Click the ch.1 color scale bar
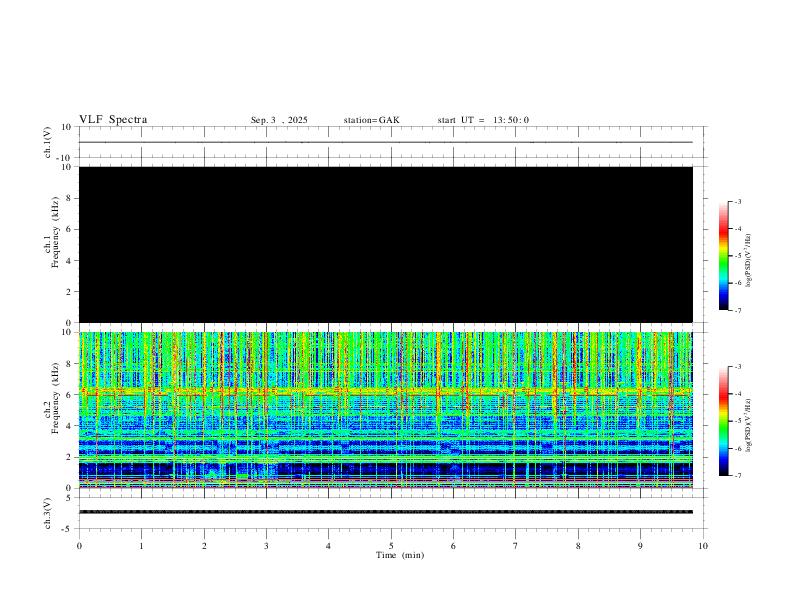792x612 pixels. (x=723, y=256)
